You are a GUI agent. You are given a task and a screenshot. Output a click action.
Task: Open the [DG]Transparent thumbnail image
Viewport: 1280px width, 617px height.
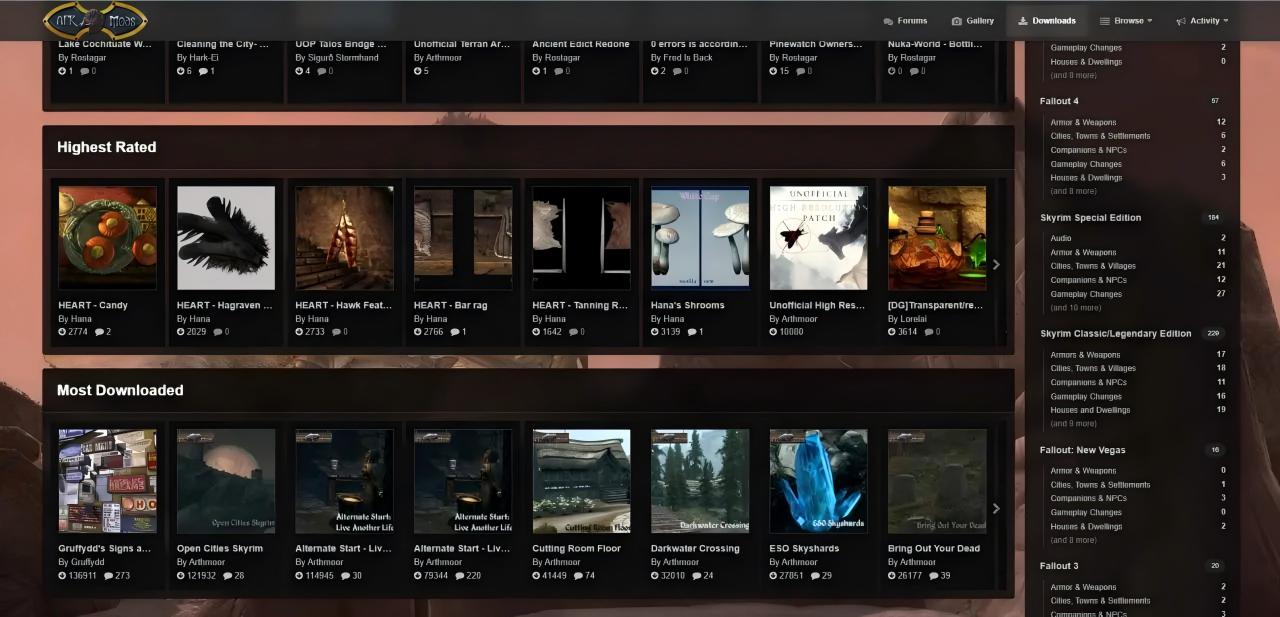(937, 238)
